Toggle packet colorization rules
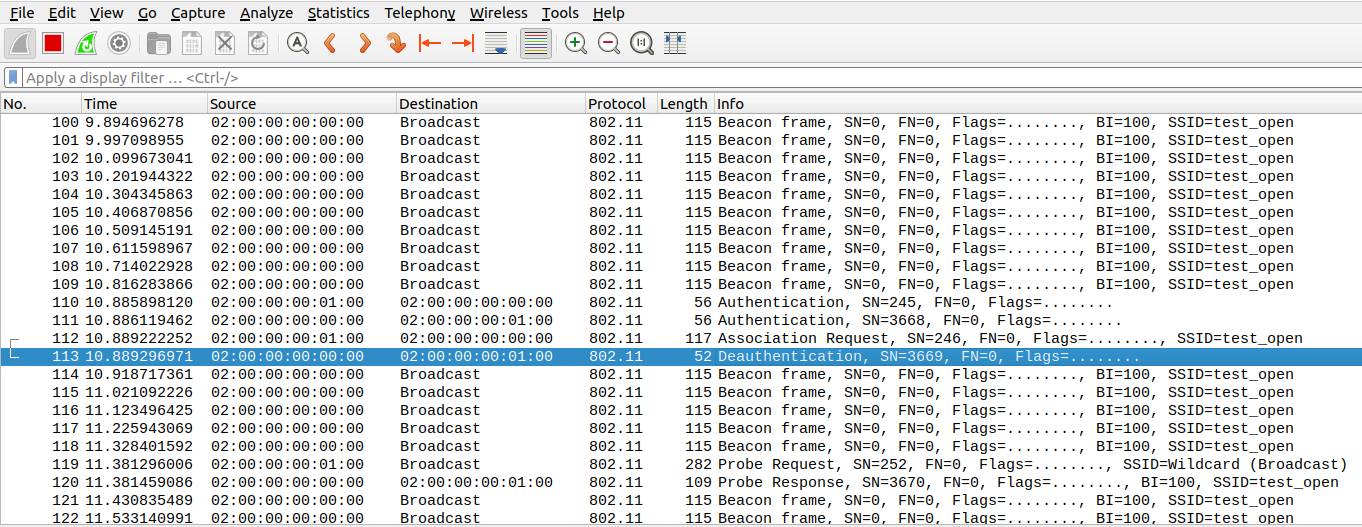 click(x=536, y=43)
